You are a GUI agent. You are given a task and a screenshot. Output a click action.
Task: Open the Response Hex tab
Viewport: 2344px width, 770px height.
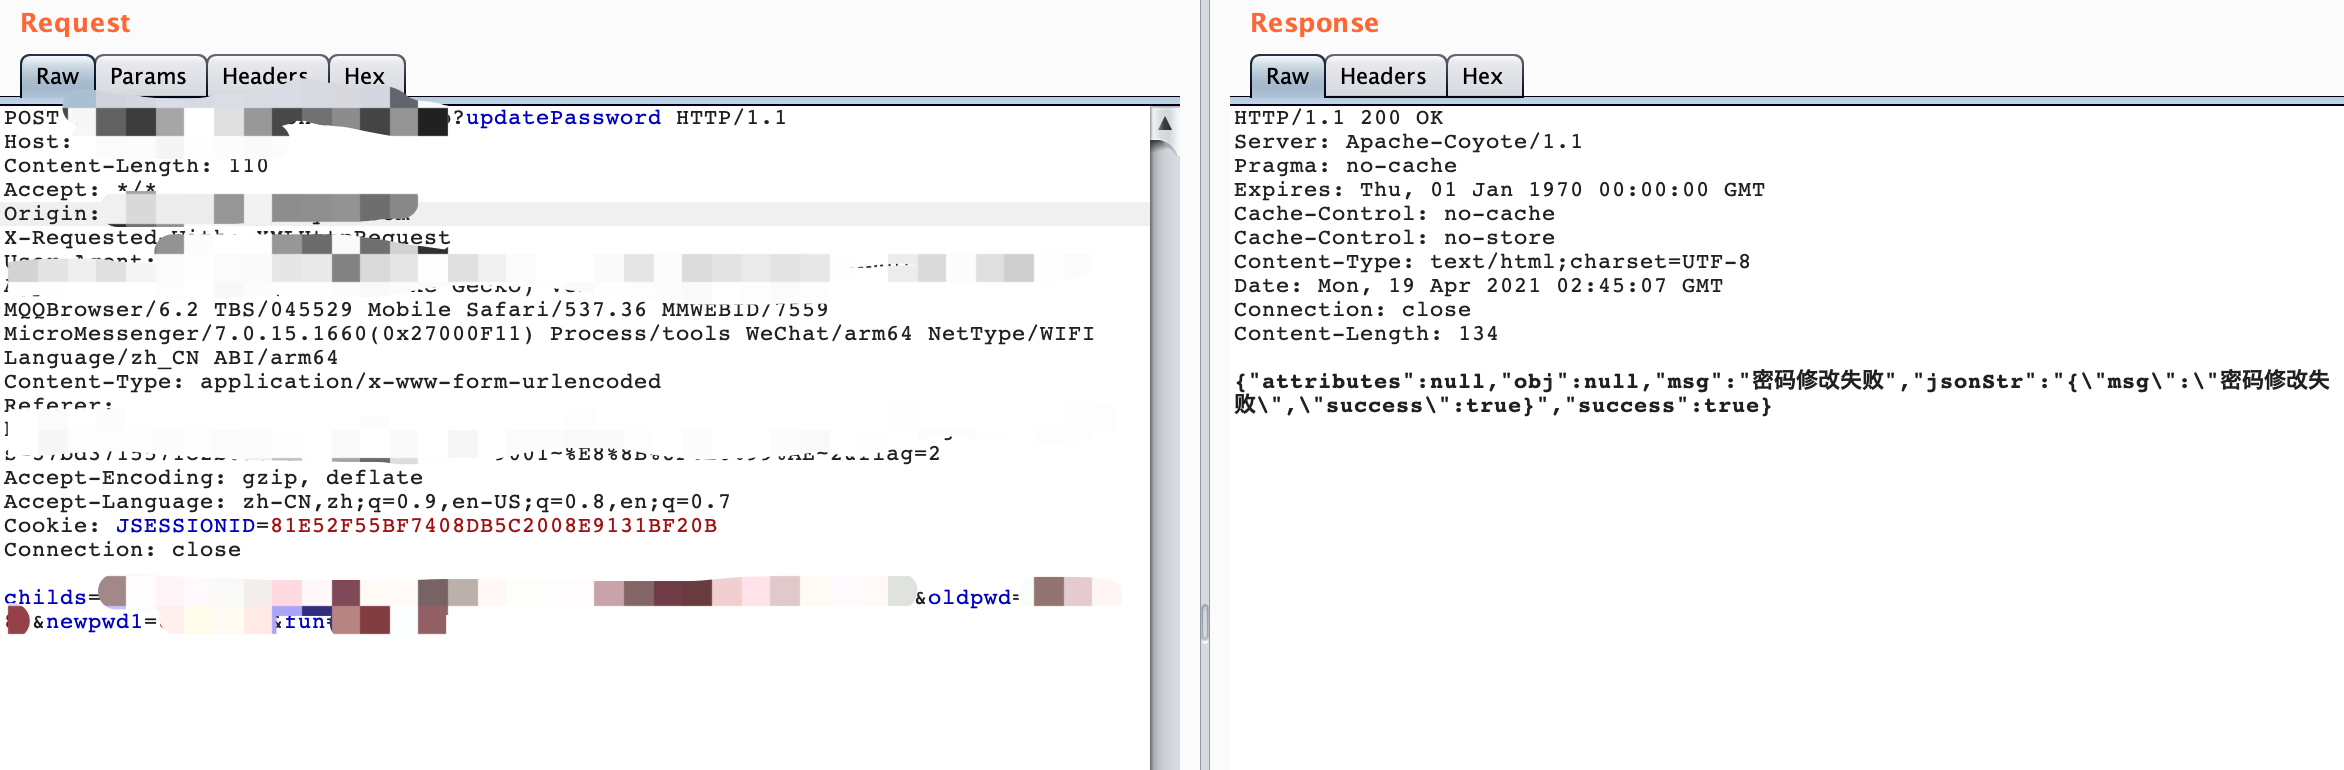(1483, 76)
